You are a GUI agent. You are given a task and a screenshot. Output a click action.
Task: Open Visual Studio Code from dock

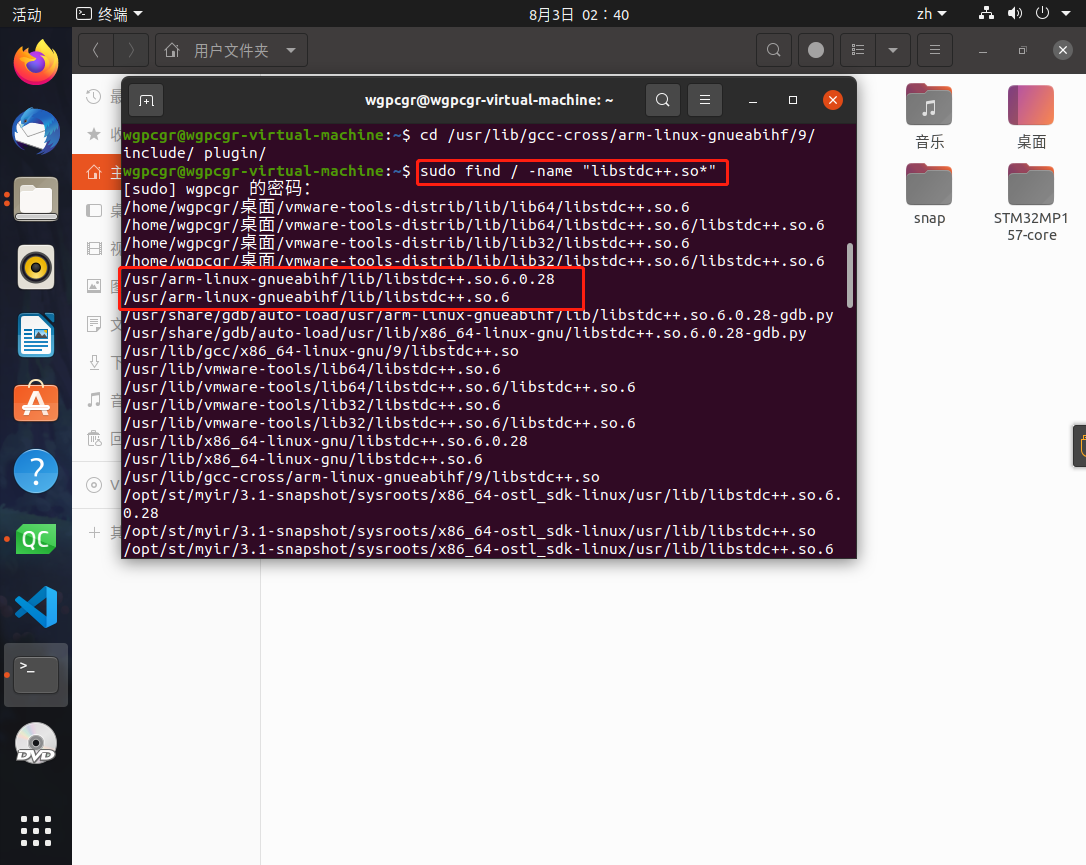[x=36, y=607]
